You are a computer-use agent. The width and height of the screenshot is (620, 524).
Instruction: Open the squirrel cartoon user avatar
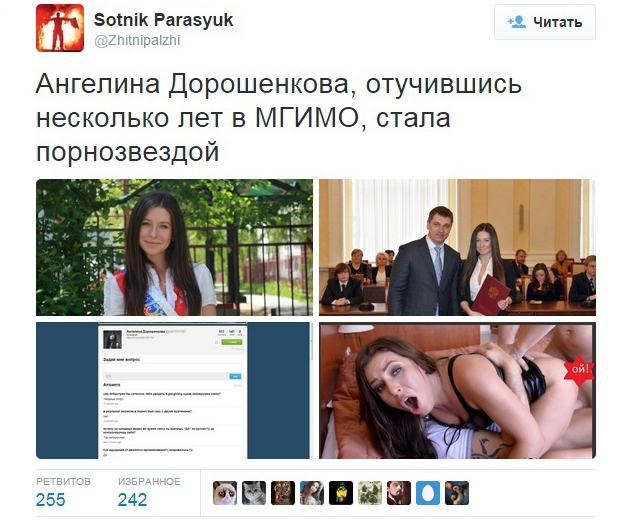point(457,493)
